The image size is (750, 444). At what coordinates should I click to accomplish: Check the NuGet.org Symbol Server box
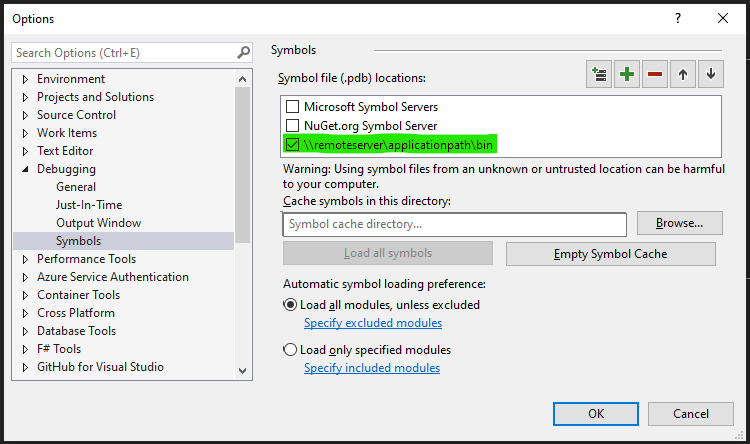point(293,125)
